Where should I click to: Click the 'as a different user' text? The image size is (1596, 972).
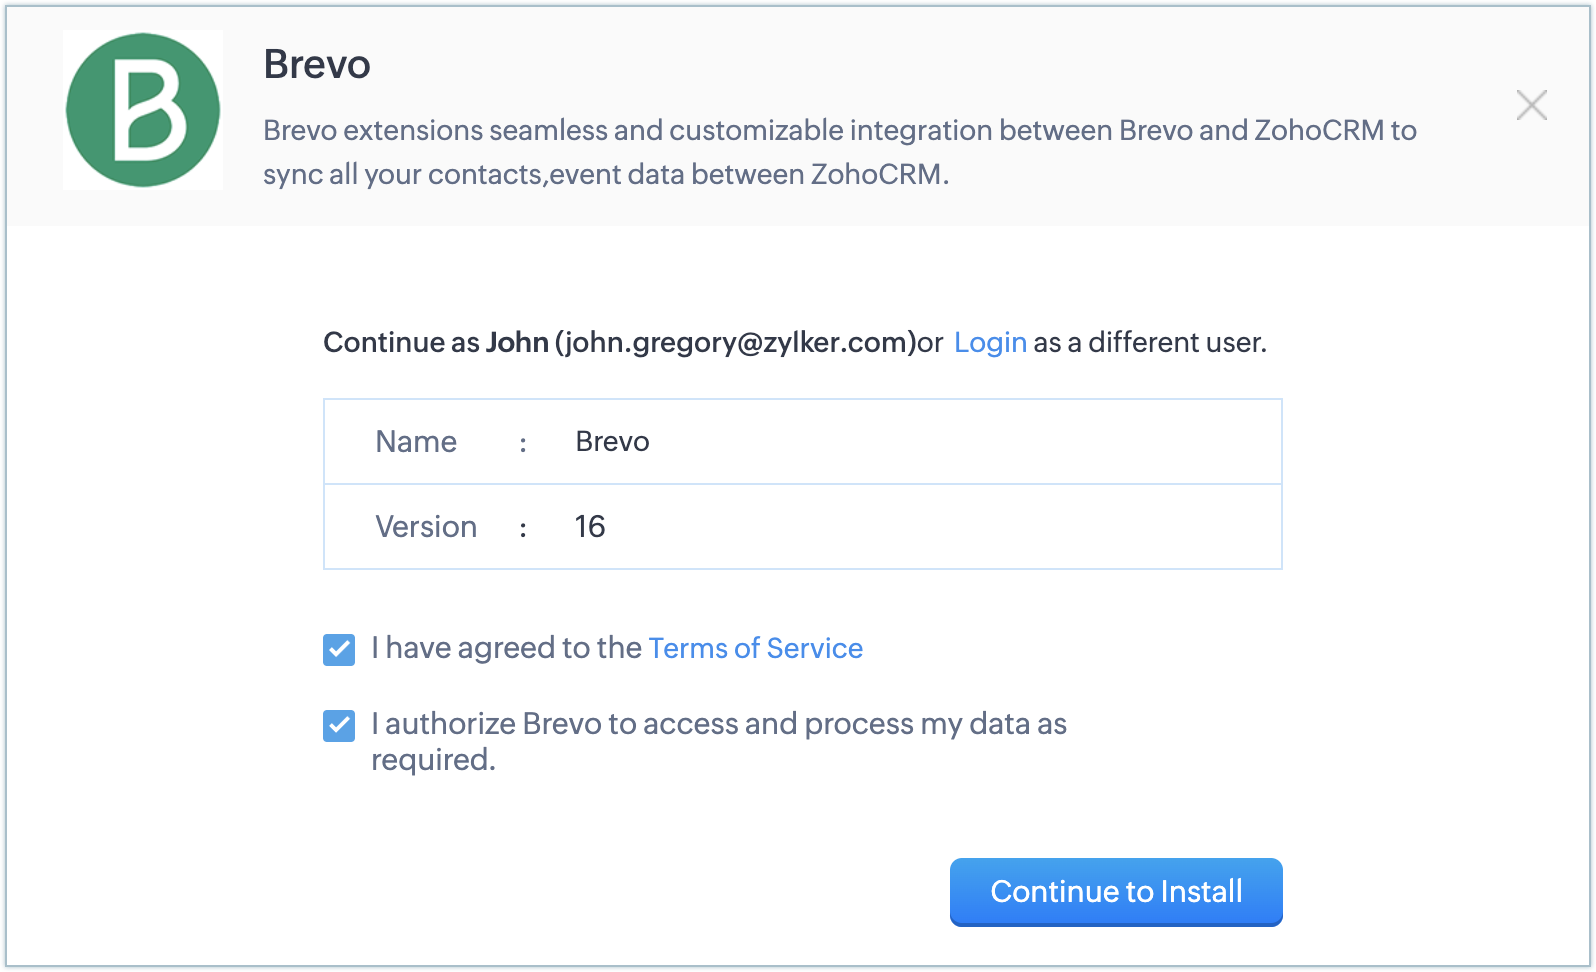tap(1150, 342)
